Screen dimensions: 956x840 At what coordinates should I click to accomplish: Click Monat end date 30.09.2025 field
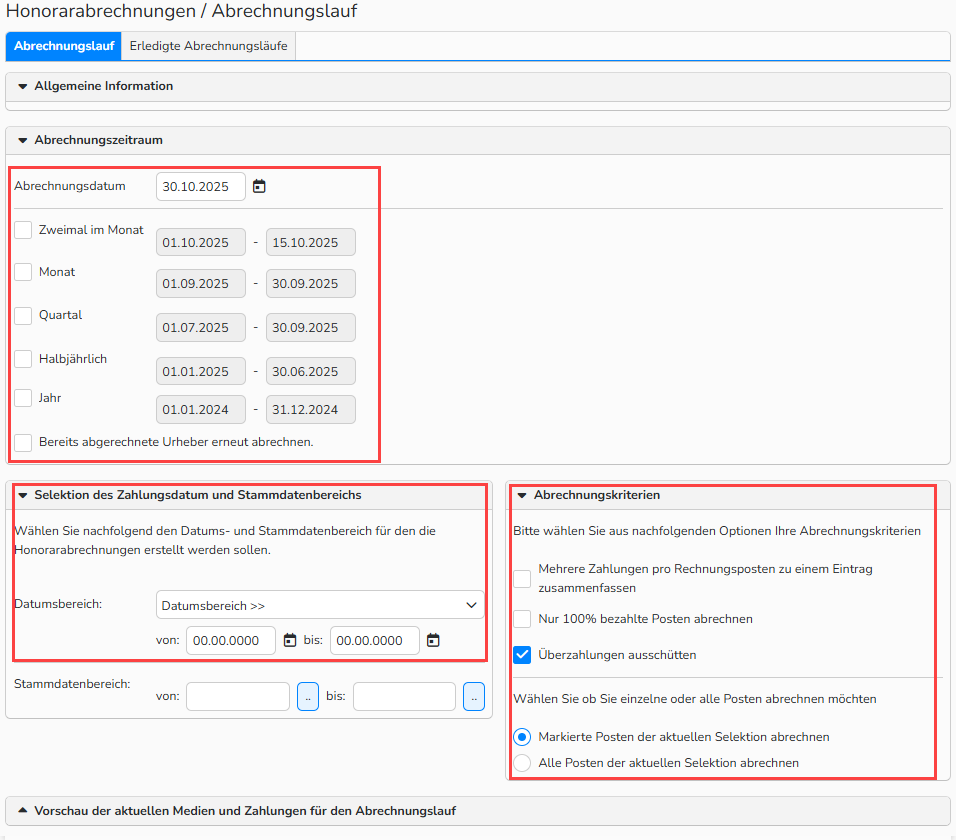click(311, 283)
